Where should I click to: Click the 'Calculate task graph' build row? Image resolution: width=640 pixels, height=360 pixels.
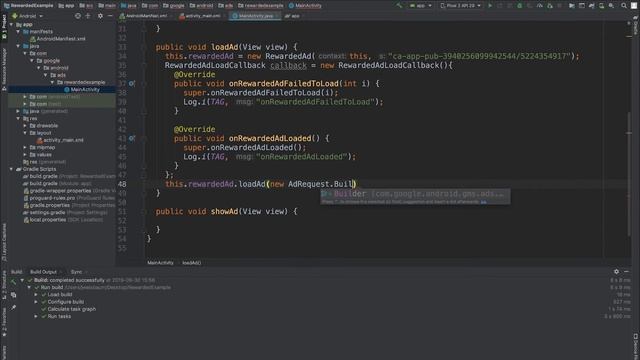tap(72, 309)
